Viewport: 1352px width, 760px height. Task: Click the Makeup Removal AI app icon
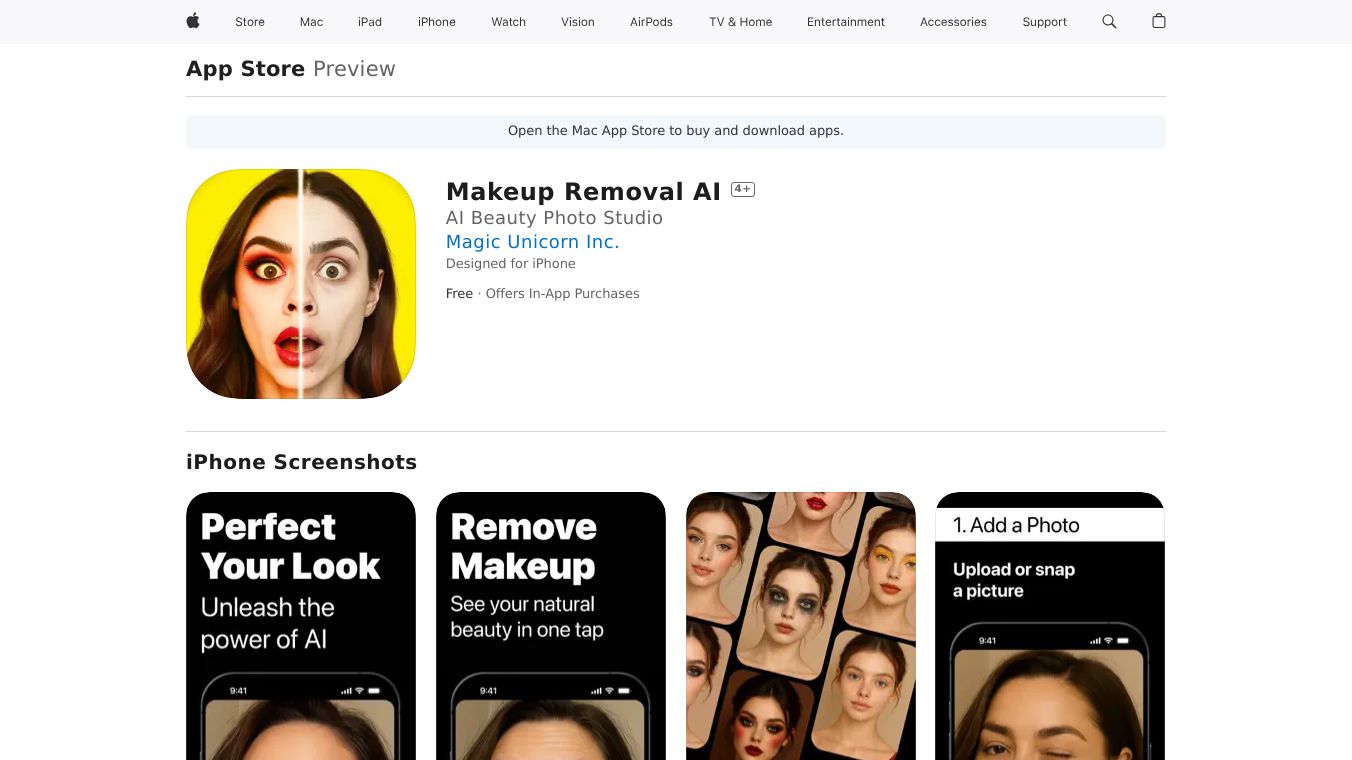coord(301,284)
